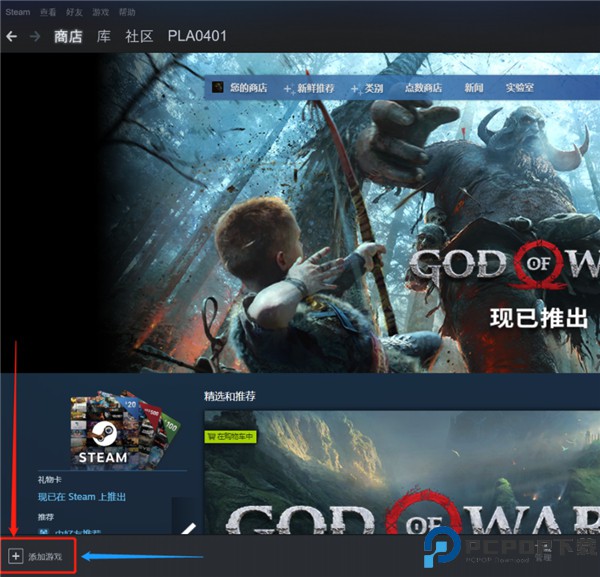Switch to the 库 library tab
Viewport: 600px width, 577px height.
click(104, 37)
